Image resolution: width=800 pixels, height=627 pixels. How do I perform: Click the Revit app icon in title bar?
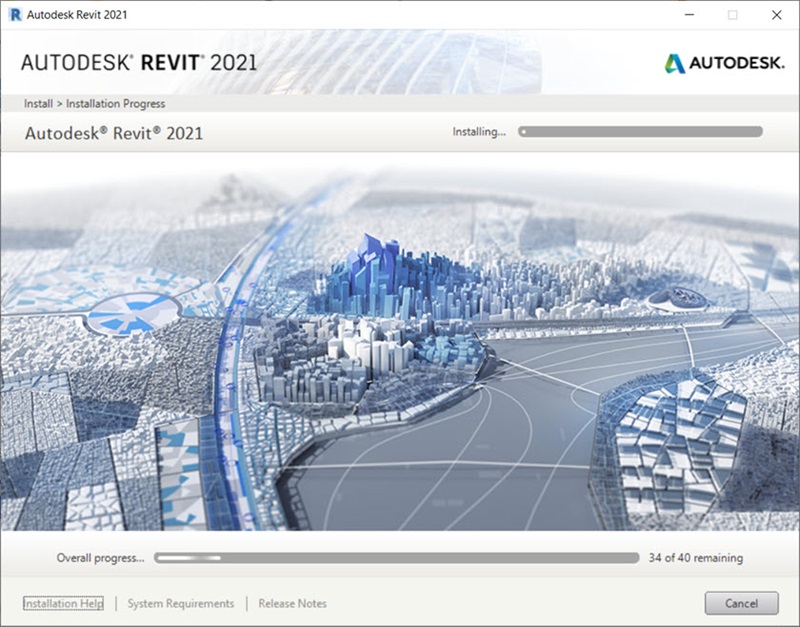pos(14,15)
